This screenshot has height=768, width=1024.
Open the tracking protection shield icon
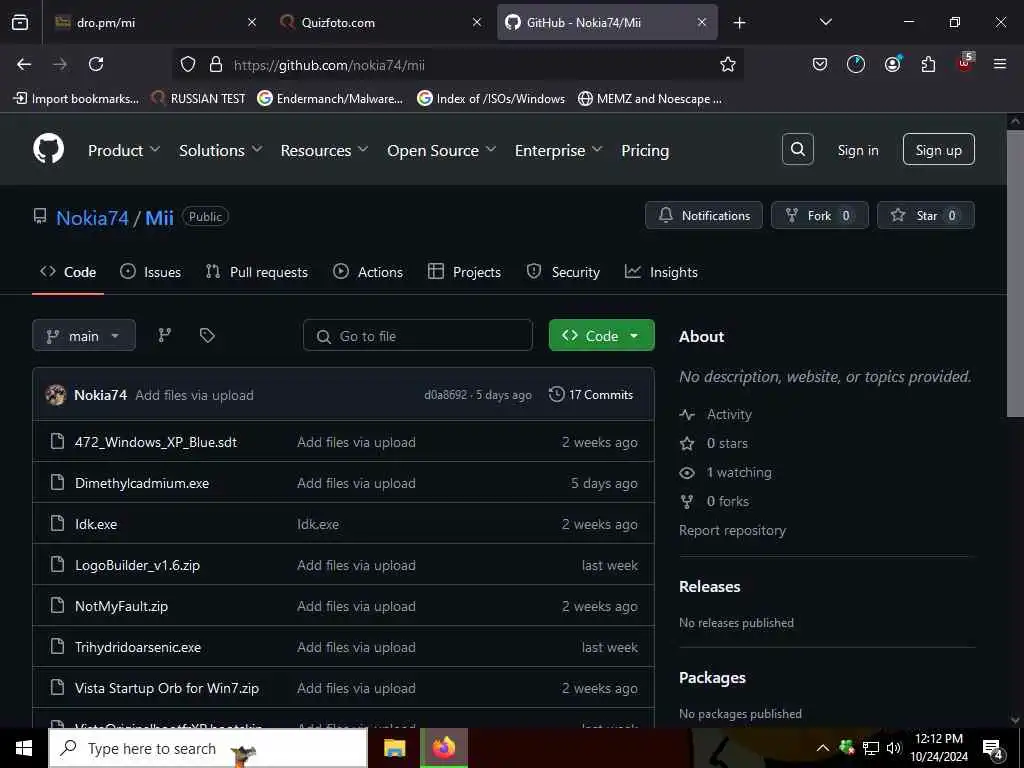188,64
